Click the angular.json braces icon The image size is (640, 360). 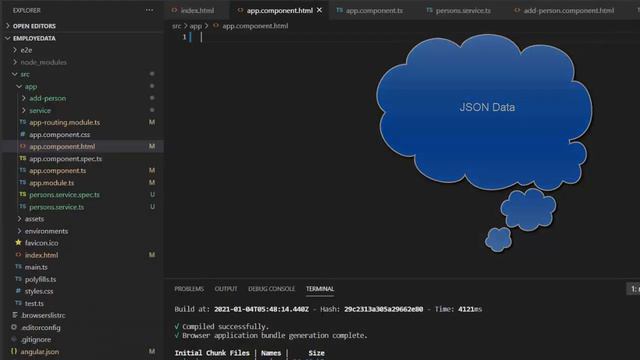coord(14,351)
